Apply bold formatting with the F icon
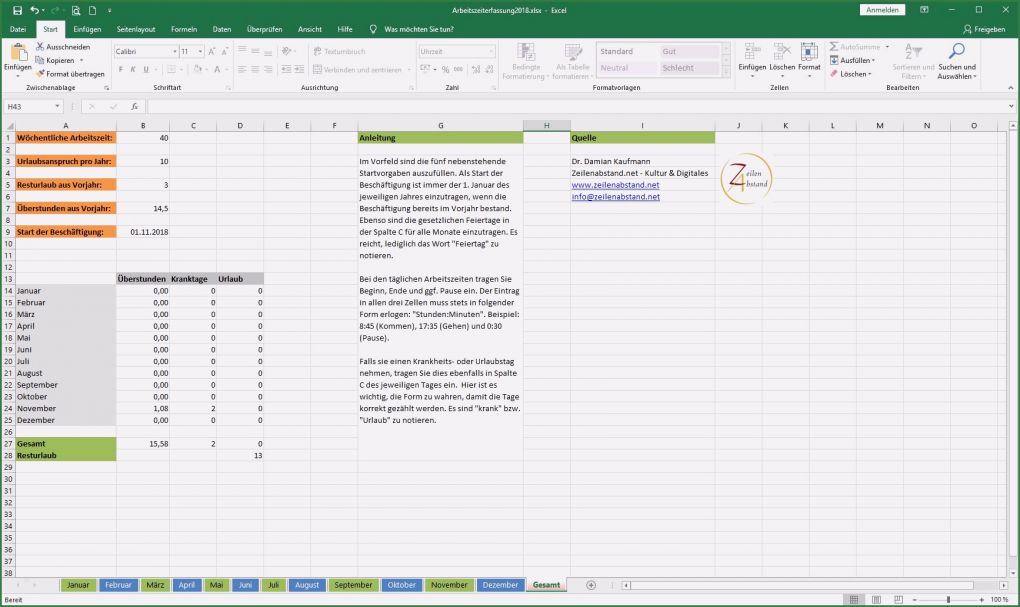This screenshot has width=1020, height=607. (120, 69)
